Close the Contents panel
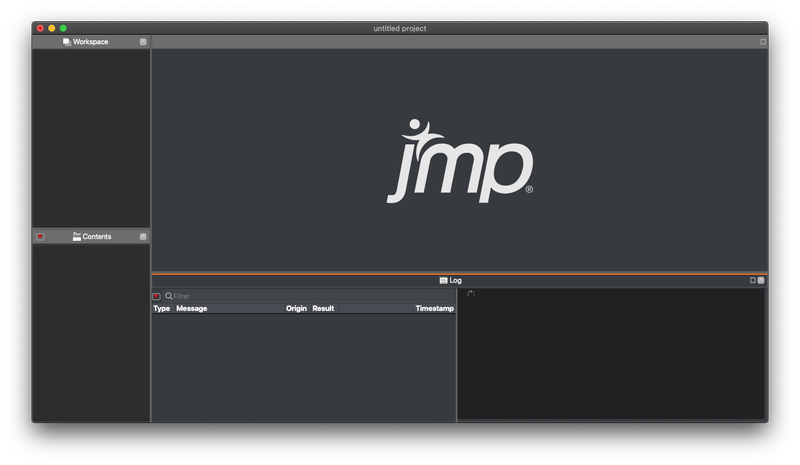This screenshot has width=800, height=465. 143,236
